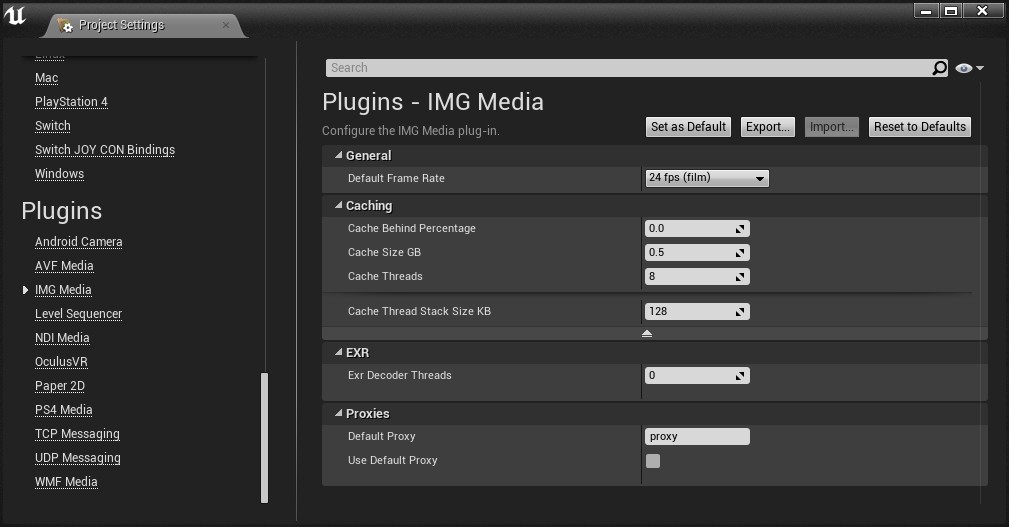
Task: Click the Exr Decoder Threads value field
Action: click(x=697, y=375)
